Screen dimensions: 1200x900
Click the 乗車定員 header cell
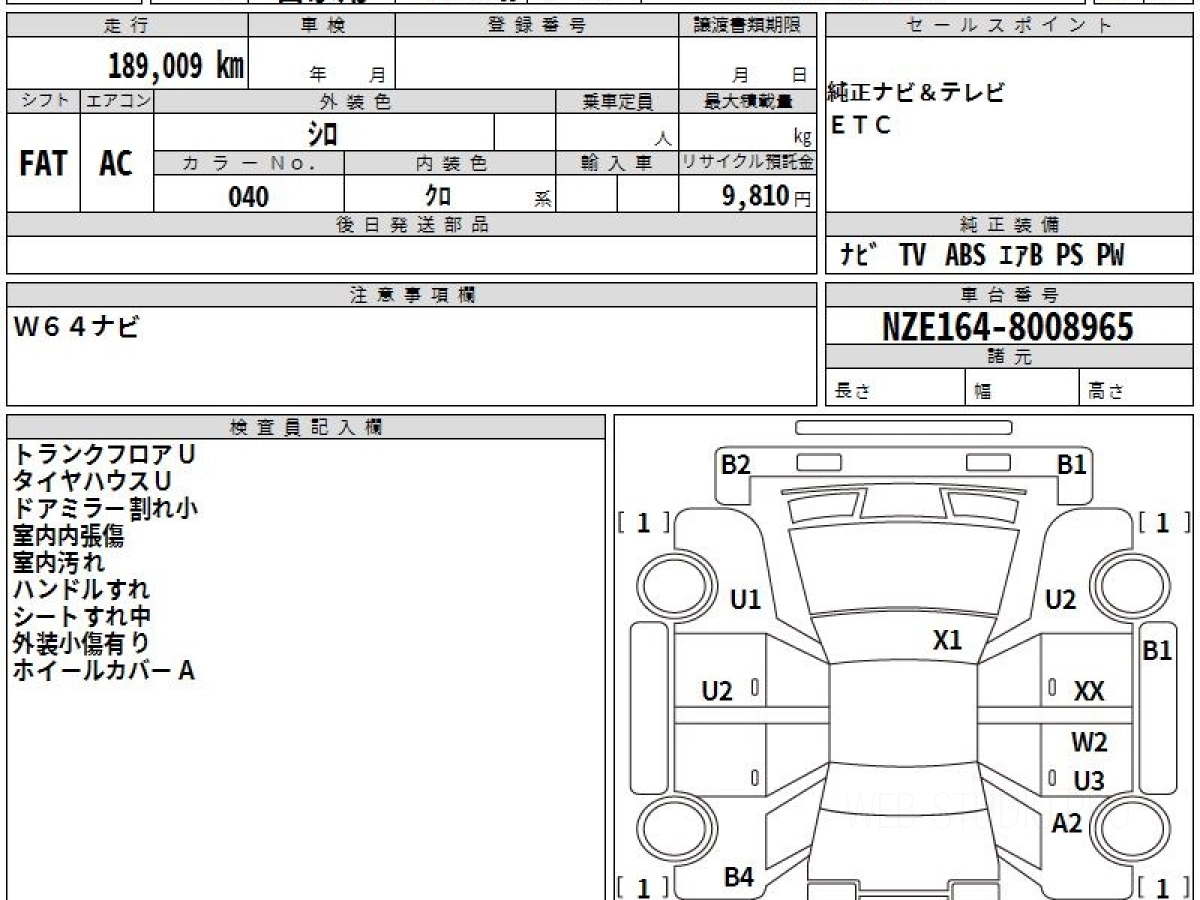point(617,102)
